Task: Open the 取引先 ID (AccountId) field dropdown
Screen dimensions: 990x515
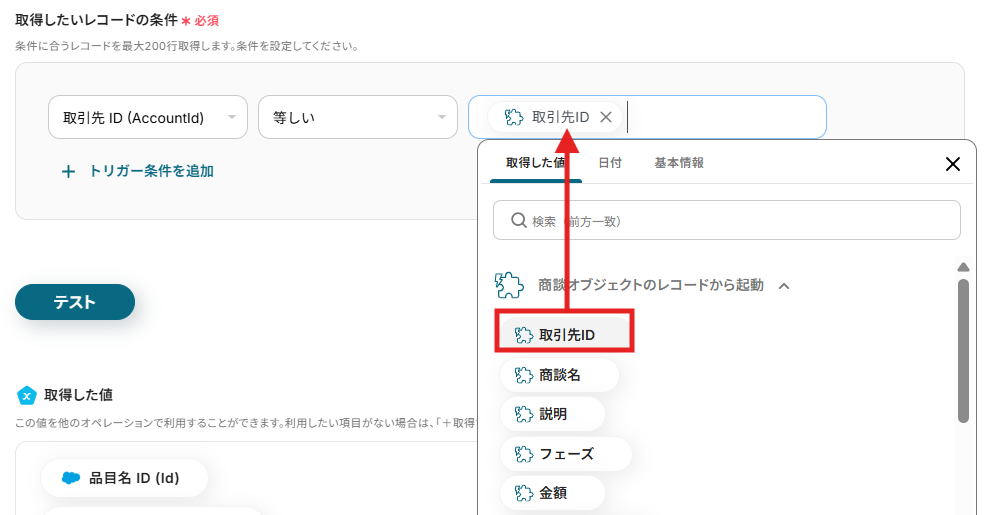Action: pyautogui.click(x=148, y=117)
